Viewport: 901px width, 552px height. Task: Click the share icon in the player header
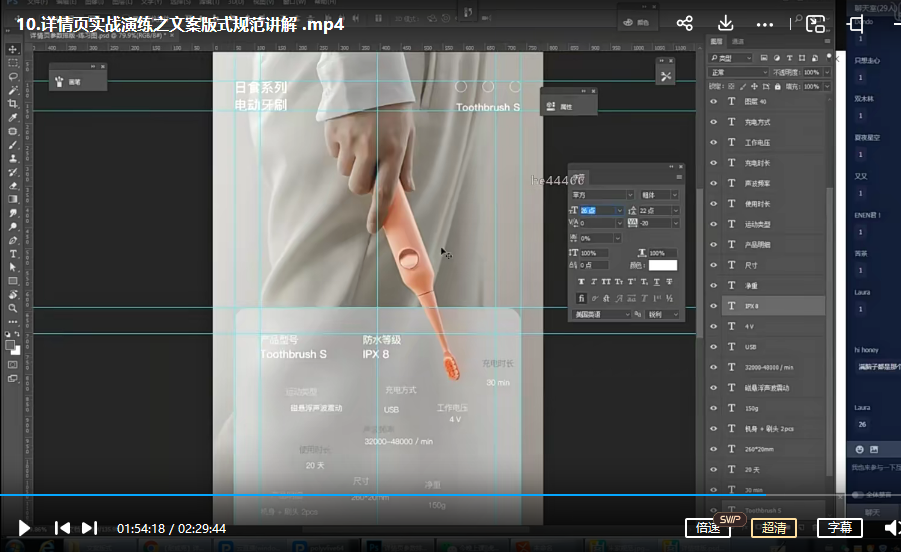[684, 24]
